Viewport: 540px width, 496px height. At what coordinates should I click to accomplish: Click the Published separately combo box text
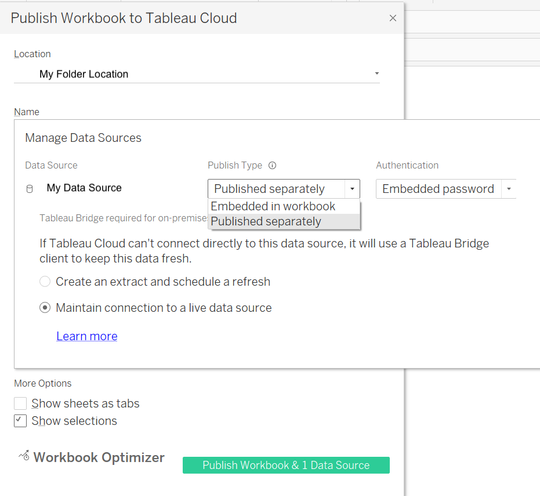pyautogui.click(x=269, y=189)
